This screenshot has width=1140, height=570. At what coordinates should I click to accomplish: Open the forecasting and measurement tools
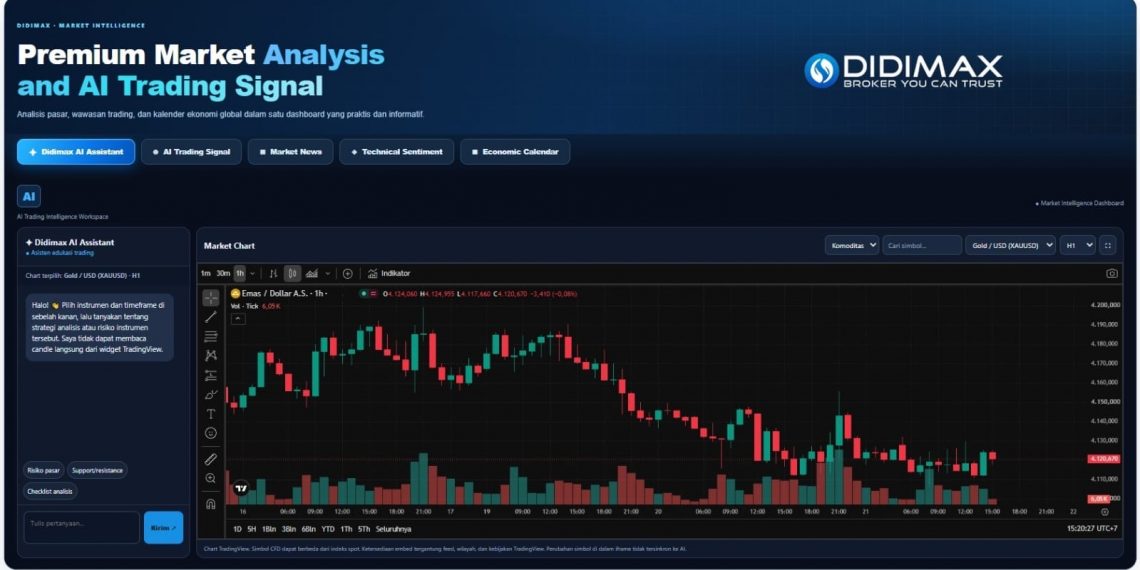(211, 375)
